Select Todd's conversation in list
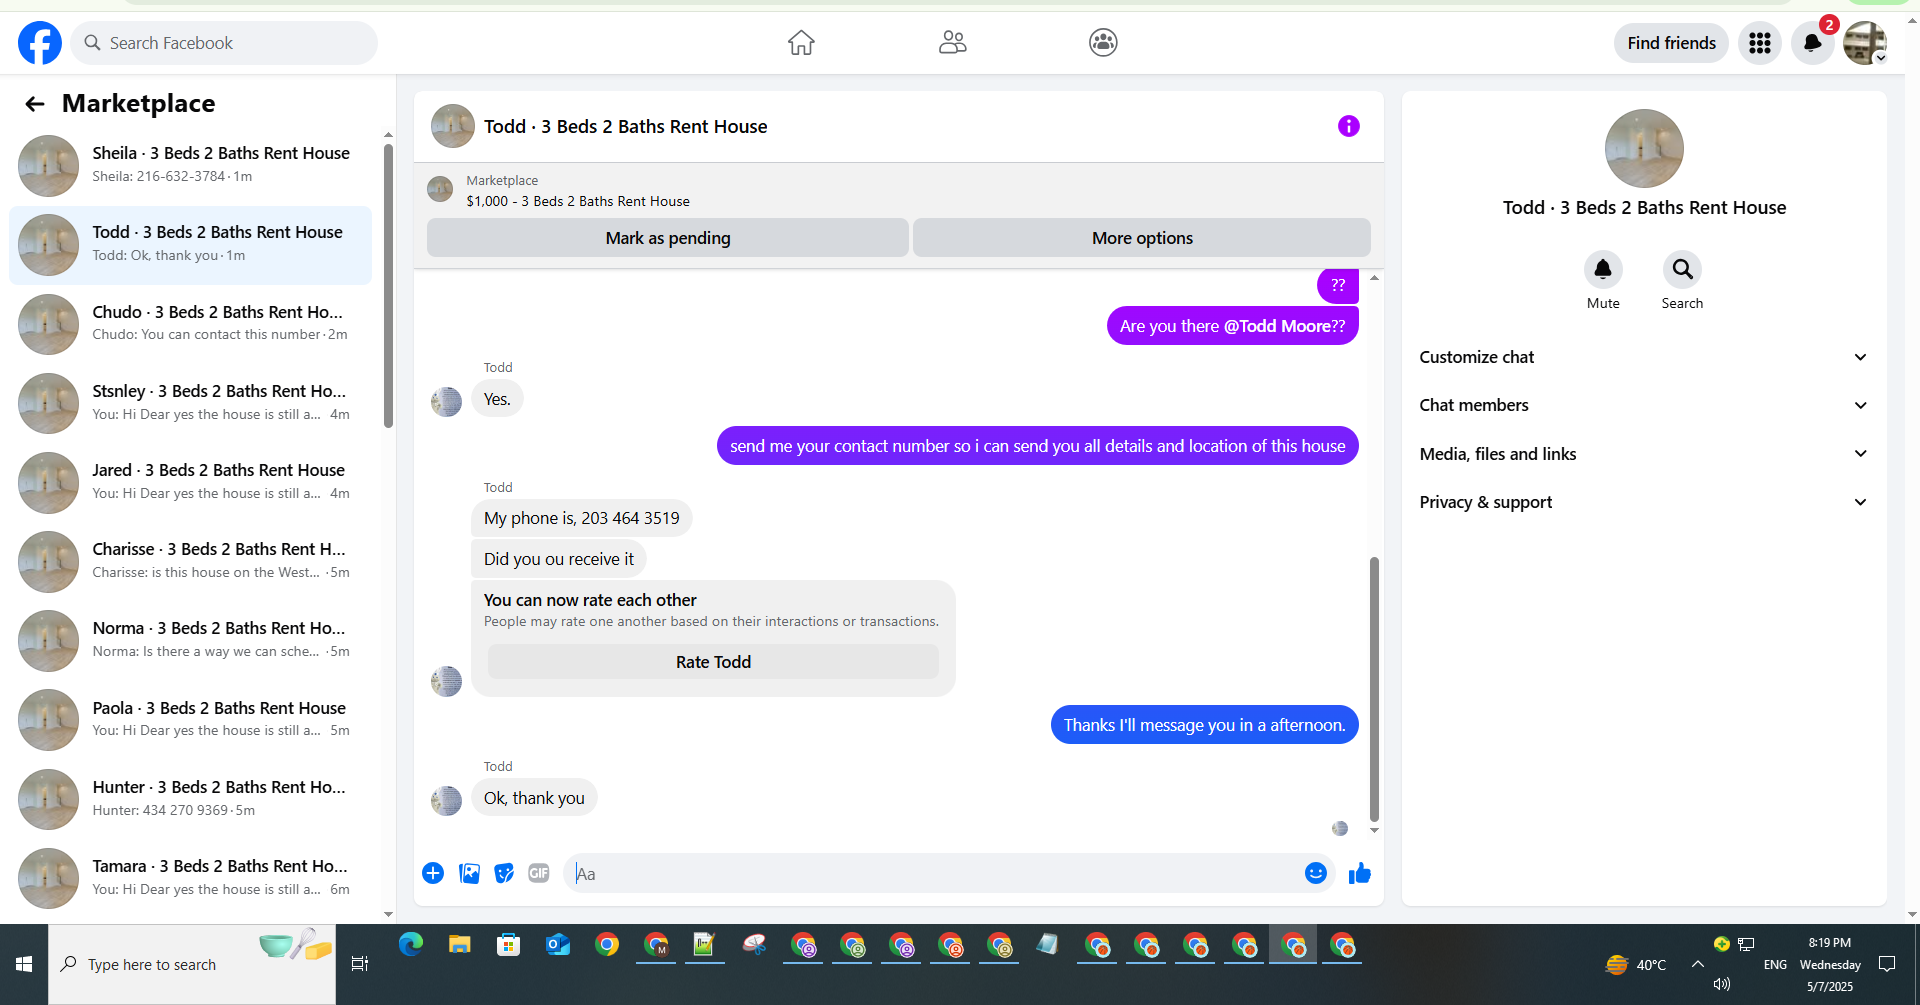The image size is (1920, 1005). coord(190,245)
